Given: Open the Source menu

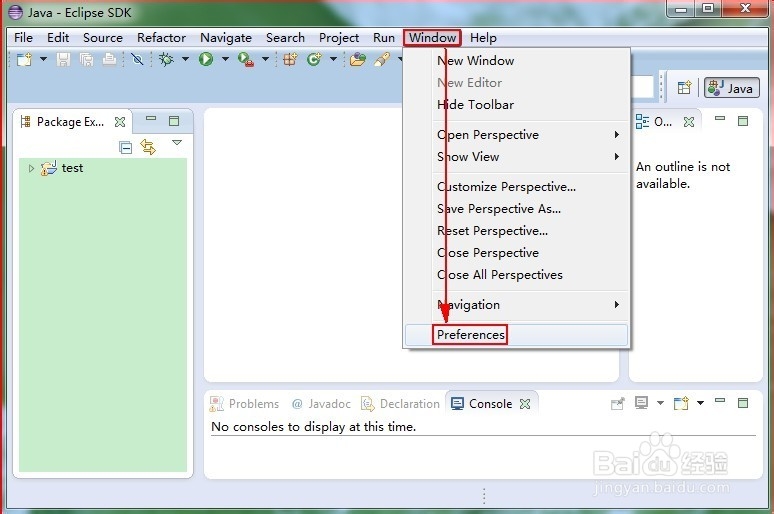Looking at the screenshot, I should tap(103, 38).
